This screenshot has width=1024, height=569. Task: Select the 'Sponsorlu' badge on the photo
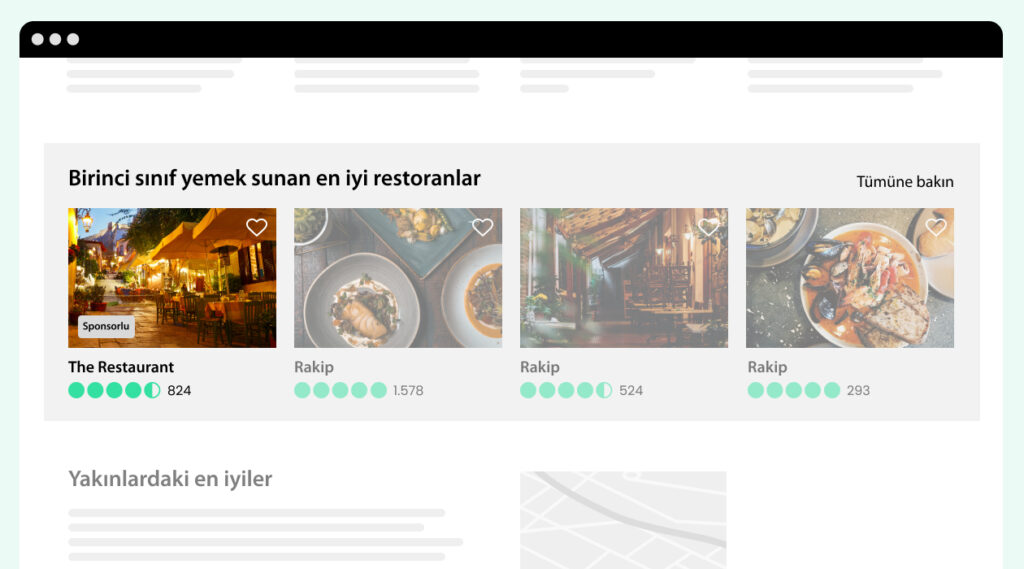coord(106,326)
